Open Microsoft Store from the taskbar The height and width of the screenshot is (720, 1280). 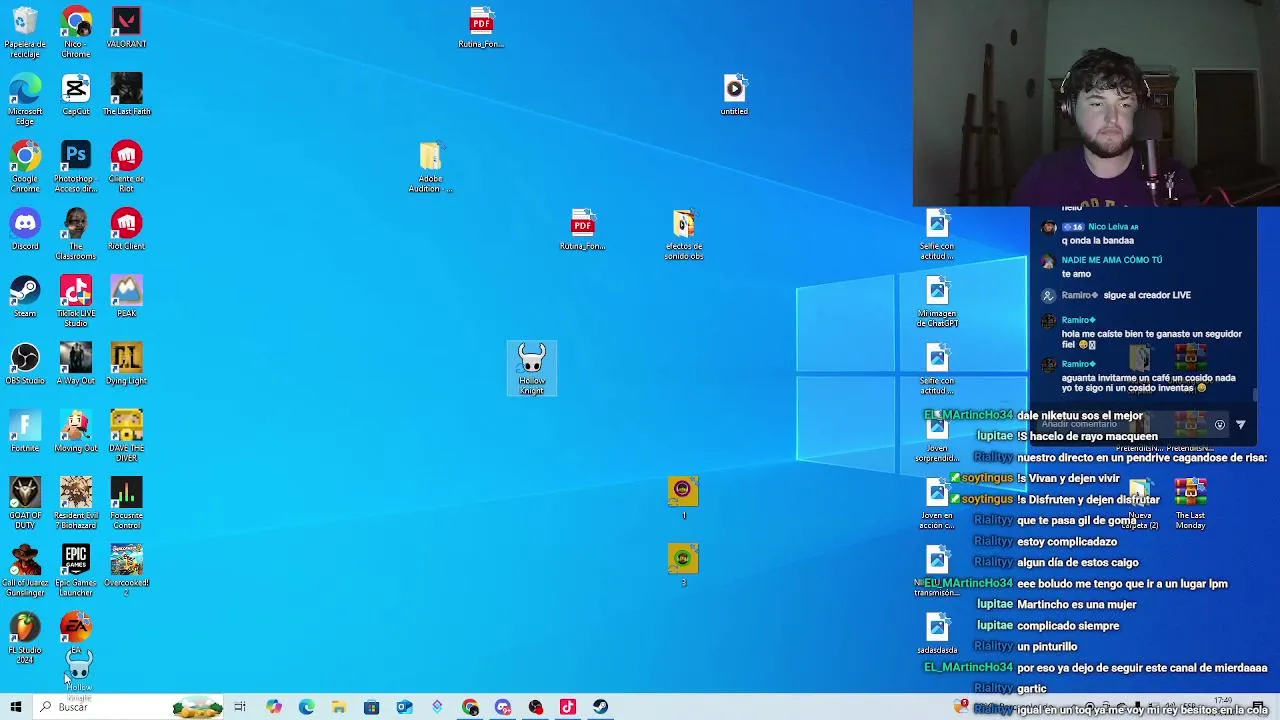[x=371, y=707]
